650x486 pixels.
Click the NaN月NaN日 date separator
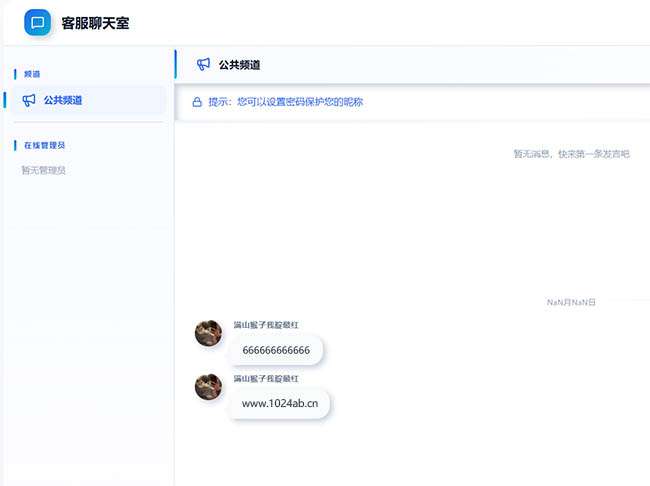pos(571,302)
